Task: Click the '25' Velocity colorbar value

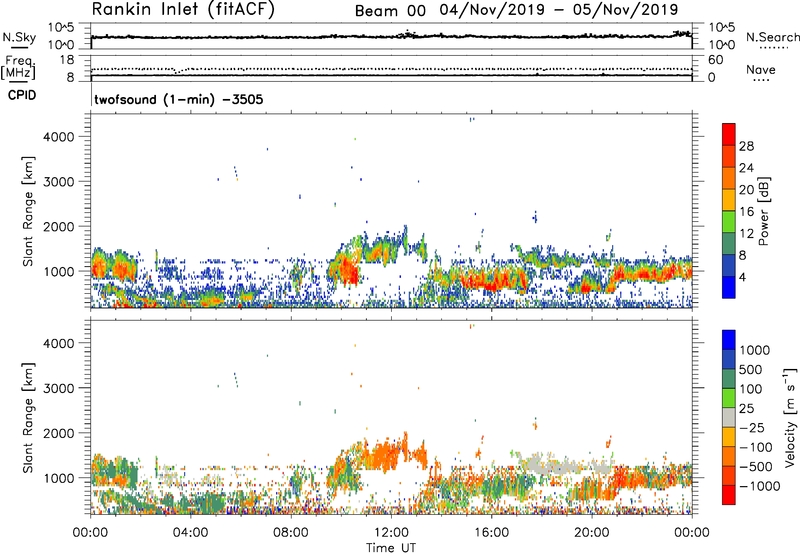Action: pyautogui.click(x=747, y=409)
